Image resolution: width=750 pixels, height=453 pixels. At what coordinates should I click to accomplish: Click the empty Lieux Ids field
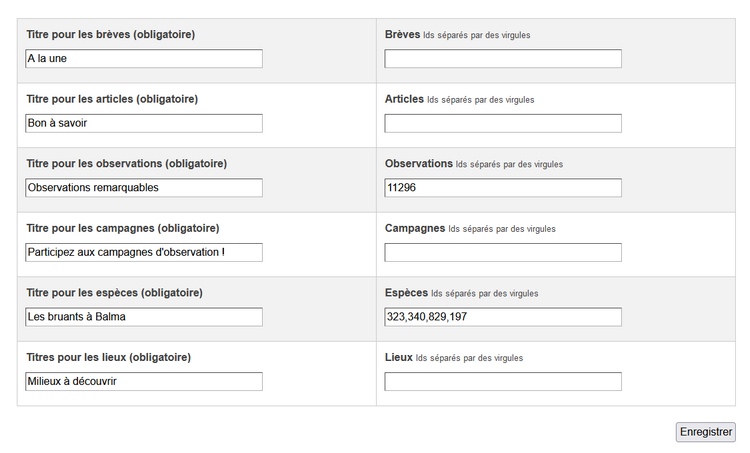[503, 381]
